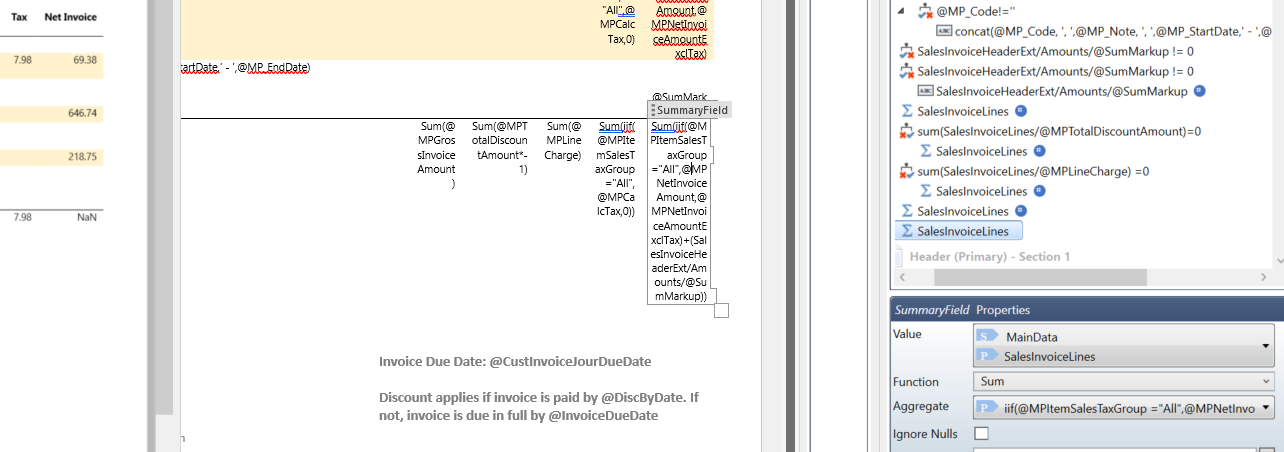This screenshot has width=1284, height=452.
Task: Toggle the Ignore Nulls checkbox
Action: click(x=981, y=434)
